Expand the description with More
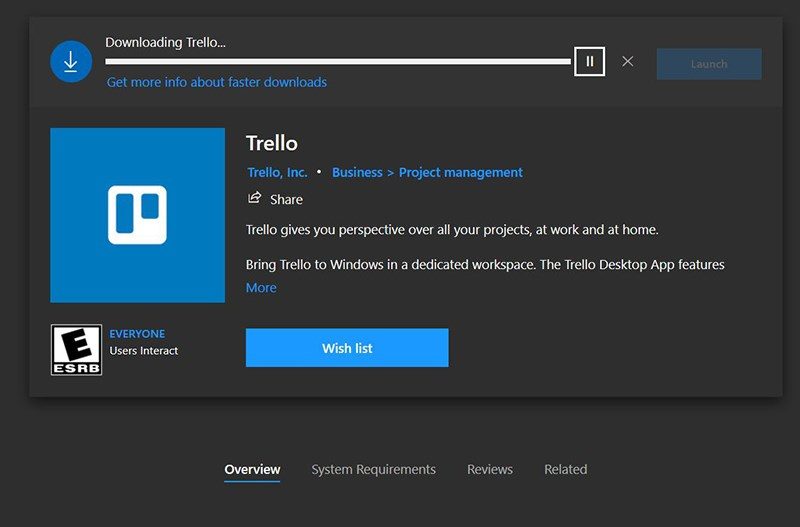 point(261,288)
